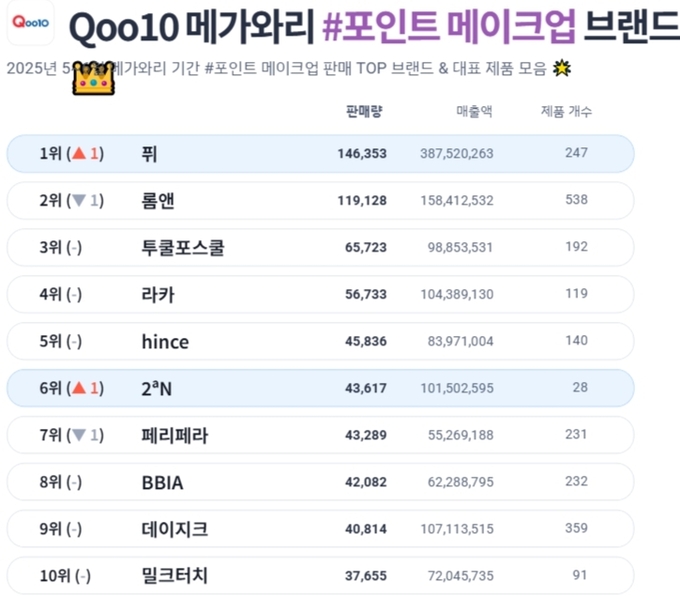Click product count 359
The width and height of the screenshot is (680, 596).
[x=576, y=528]
